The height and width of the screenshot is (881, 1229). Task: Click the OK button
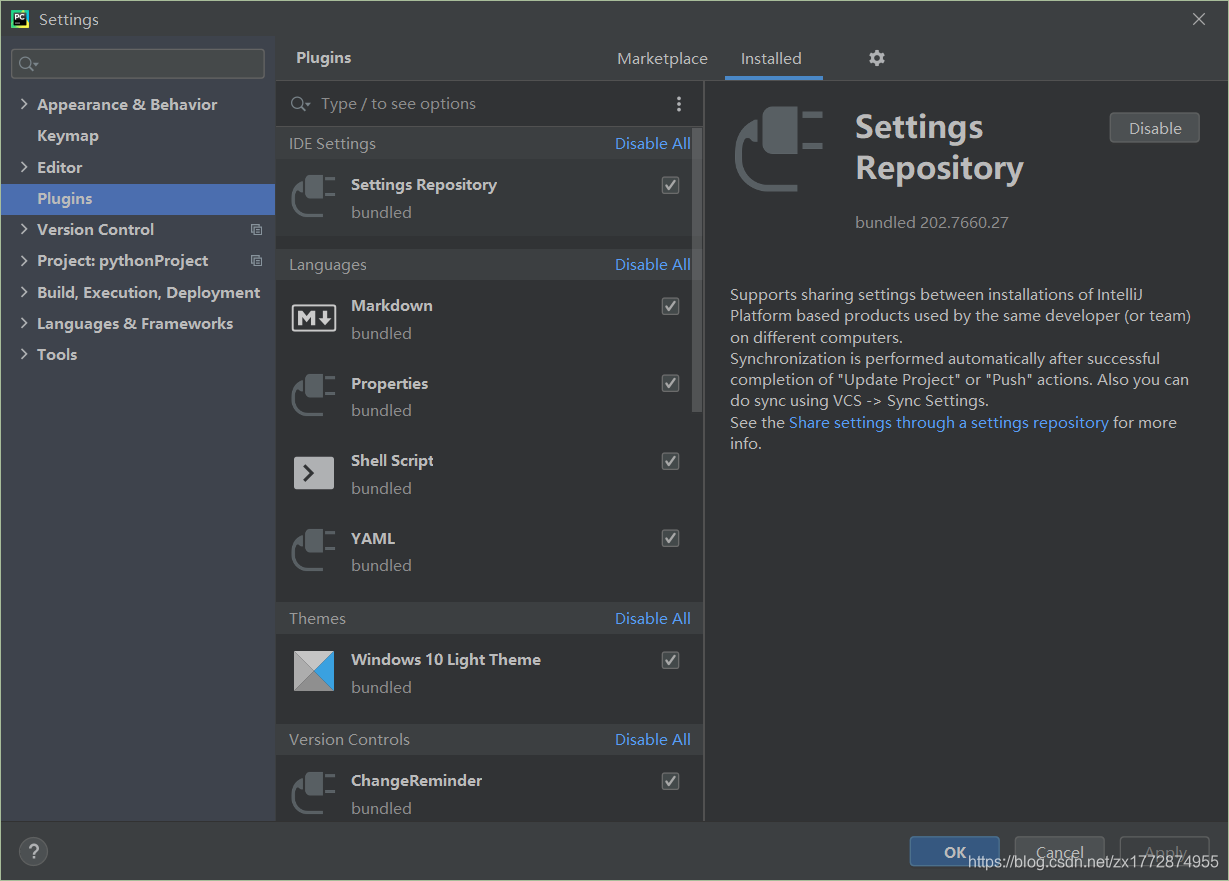(x=955, y=852)
